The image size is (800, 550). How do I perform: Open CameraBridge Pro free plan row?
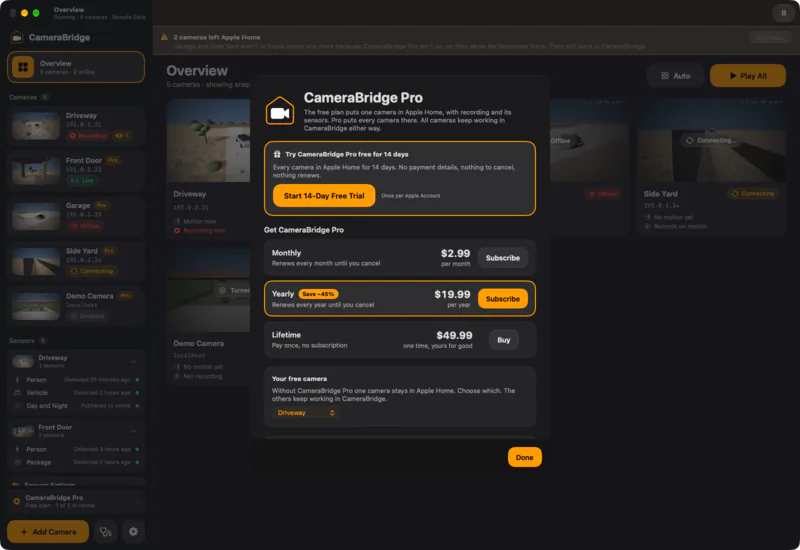76,501
